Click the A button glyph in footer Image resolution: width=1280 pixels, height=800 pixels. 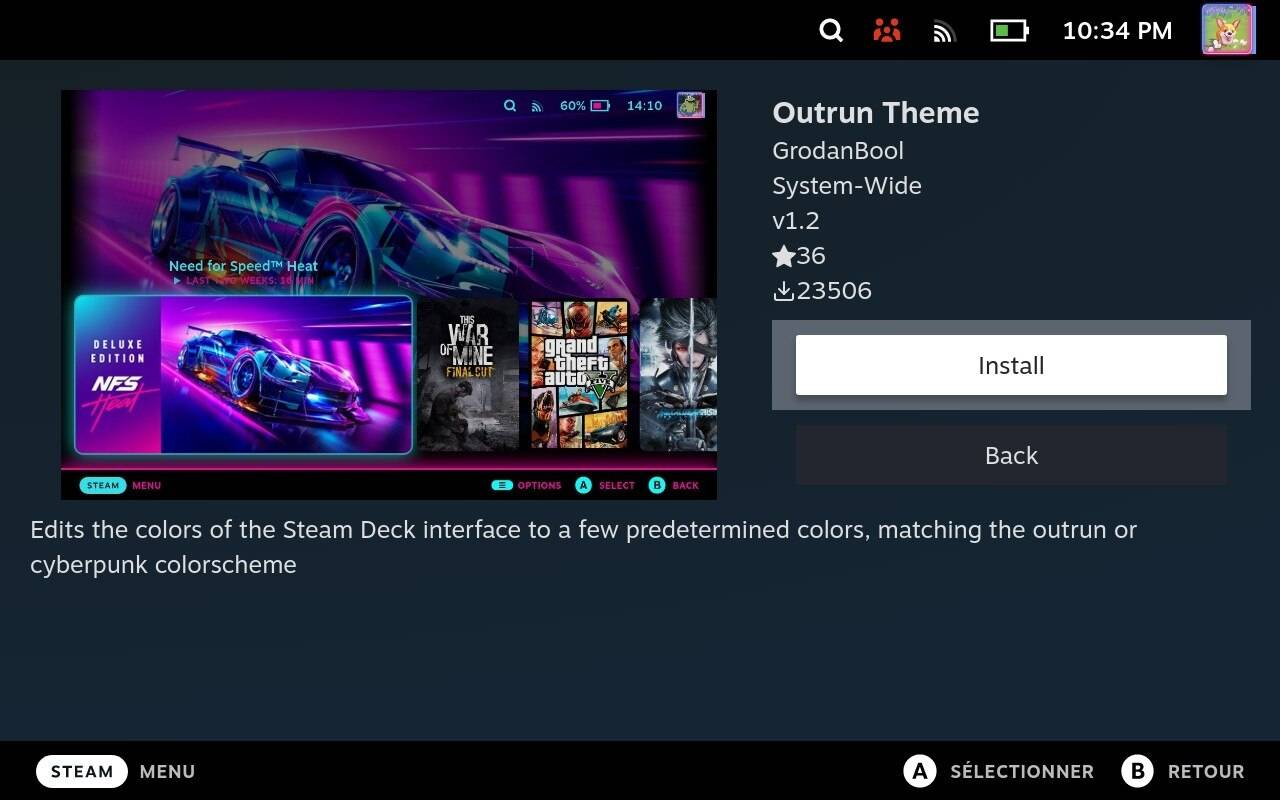[920, 771]
